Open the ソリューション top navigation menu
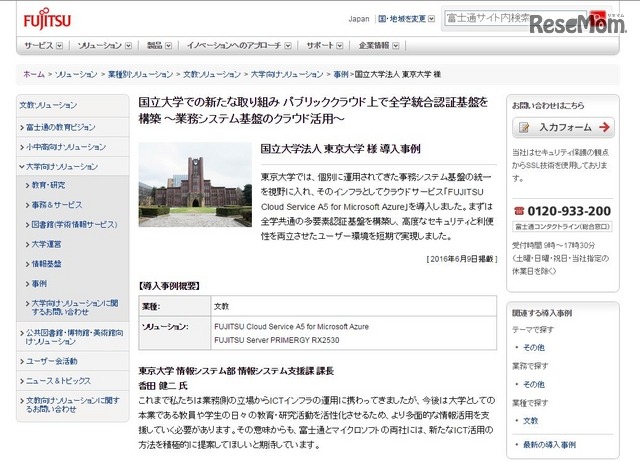Viewport: 640px width, 461px height. click(x=104, y=45)
